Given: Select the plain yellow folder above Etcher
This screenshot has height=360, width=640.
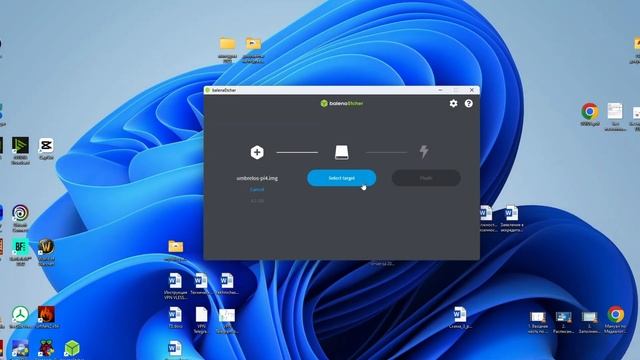Looking at the screenshot, I should pos(227,49).
